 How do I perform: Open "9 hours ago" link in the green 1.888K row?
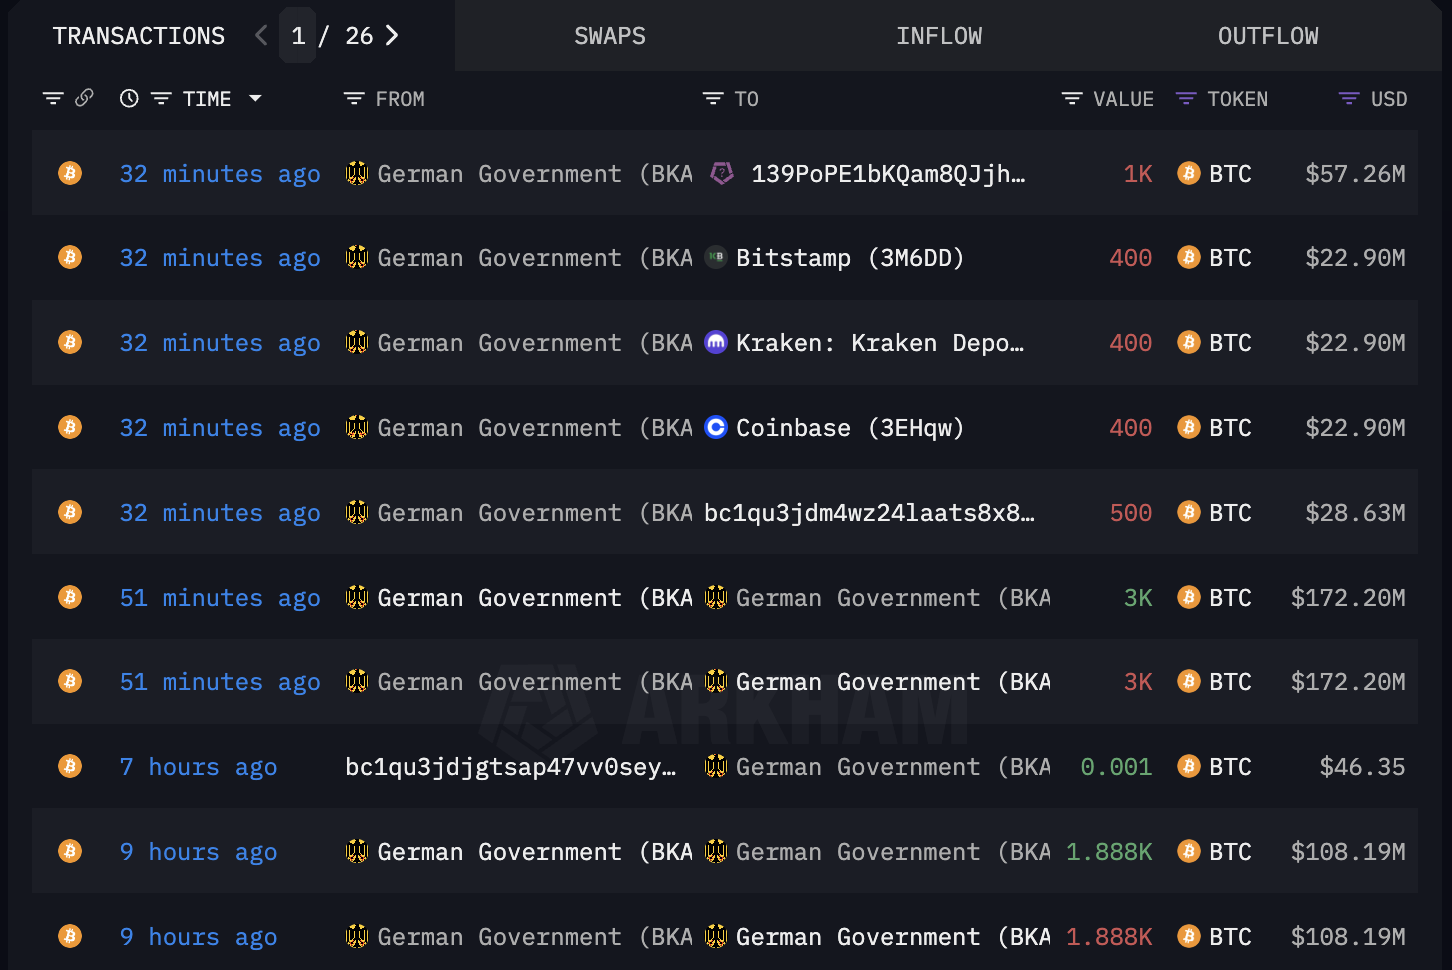pos(198,851)
